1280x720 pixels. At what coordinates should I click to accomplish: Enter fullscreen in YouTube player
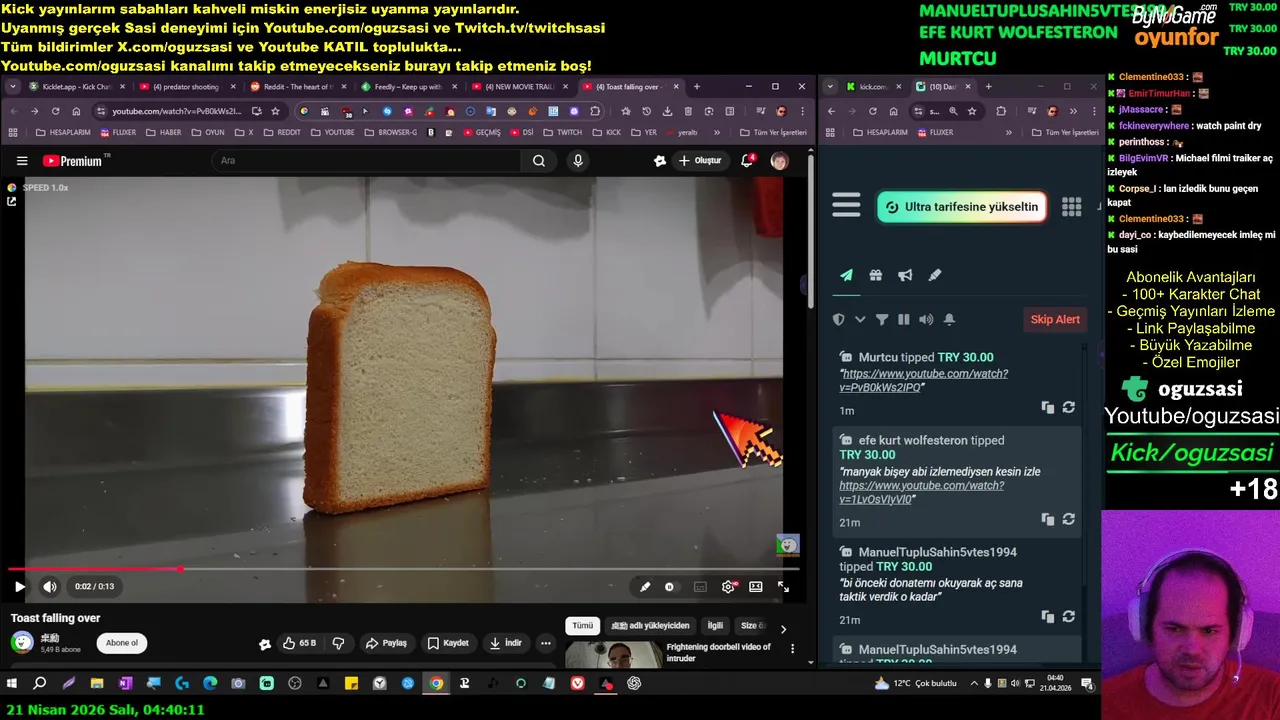pyautogui.click(x=783, y=587)
